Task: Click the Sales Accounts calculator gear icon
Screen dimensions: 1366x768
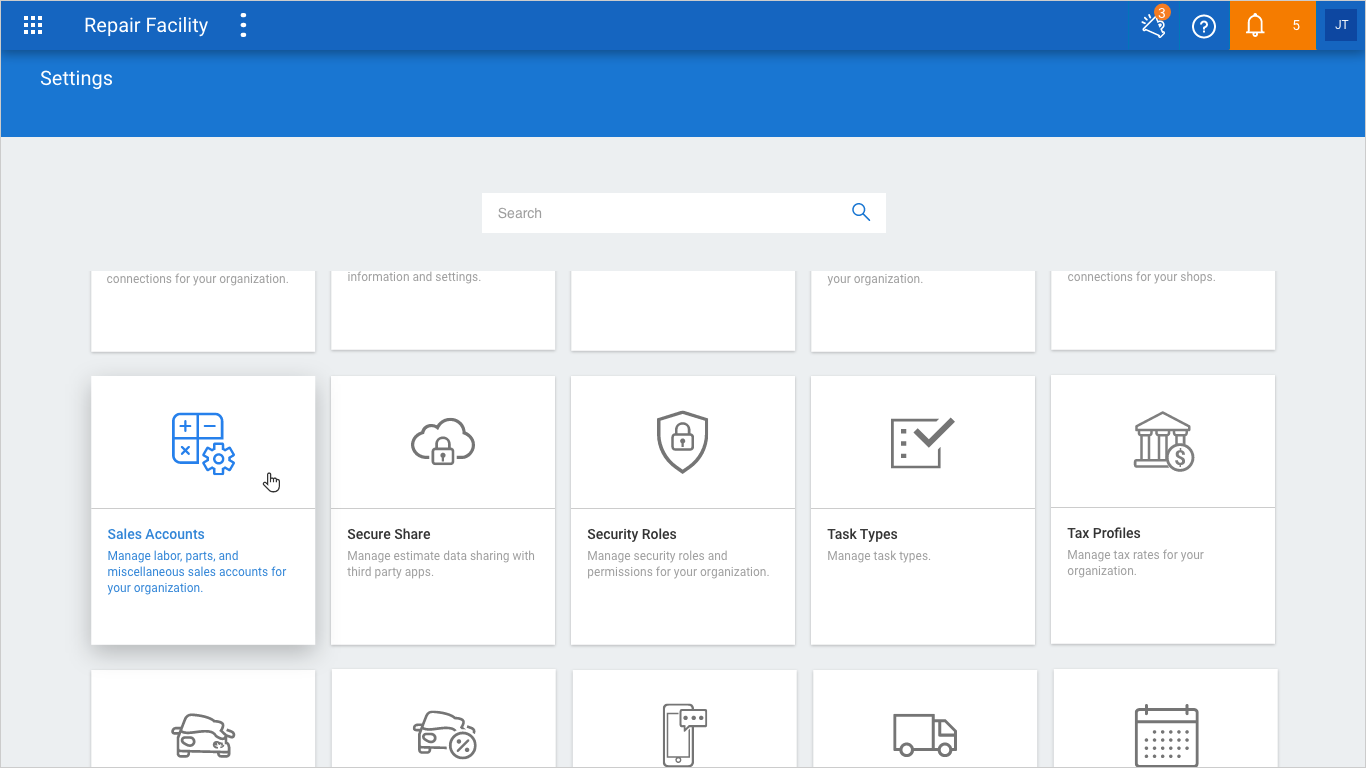Action: pyautogui.click(x=203, y=443)
